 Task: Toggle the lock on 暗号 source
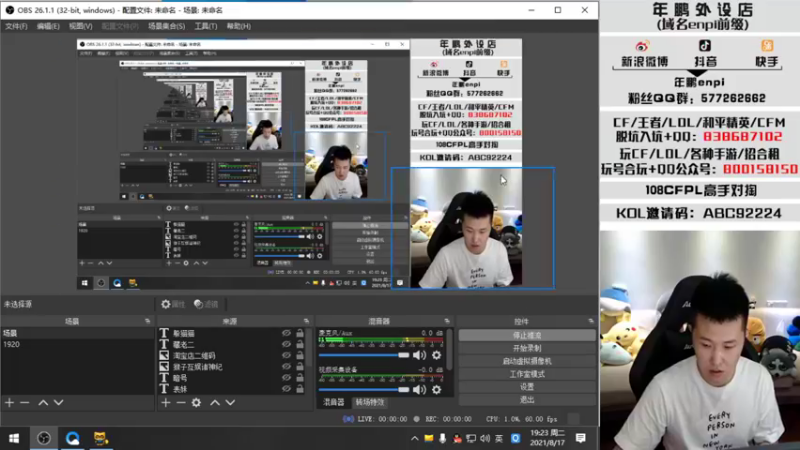300,378
